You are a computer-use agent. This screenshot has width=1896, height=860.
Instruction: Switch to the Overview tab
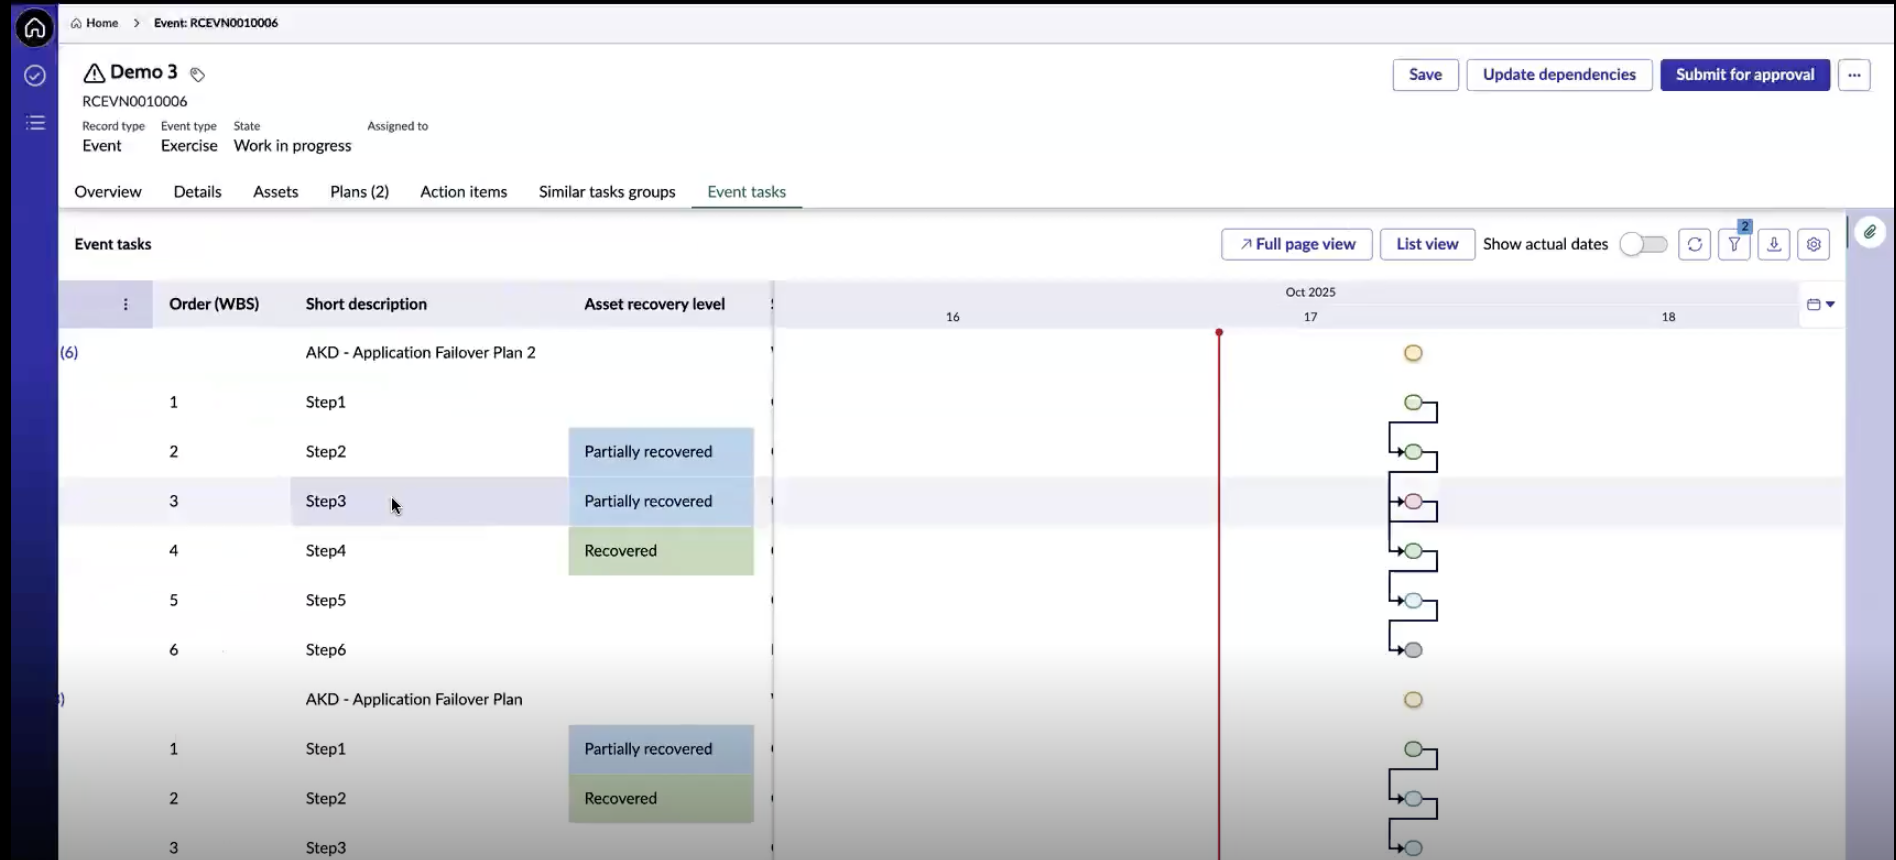(108, 192)
